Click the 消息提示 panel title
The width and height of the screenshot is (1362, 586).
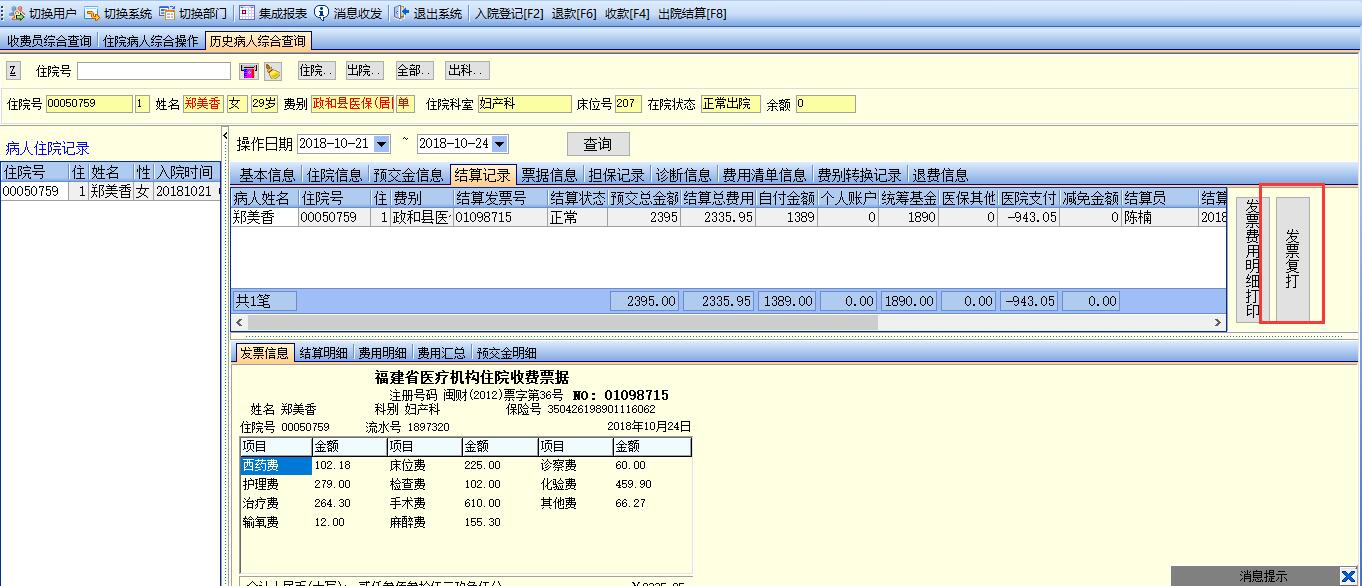[1264, 576]
